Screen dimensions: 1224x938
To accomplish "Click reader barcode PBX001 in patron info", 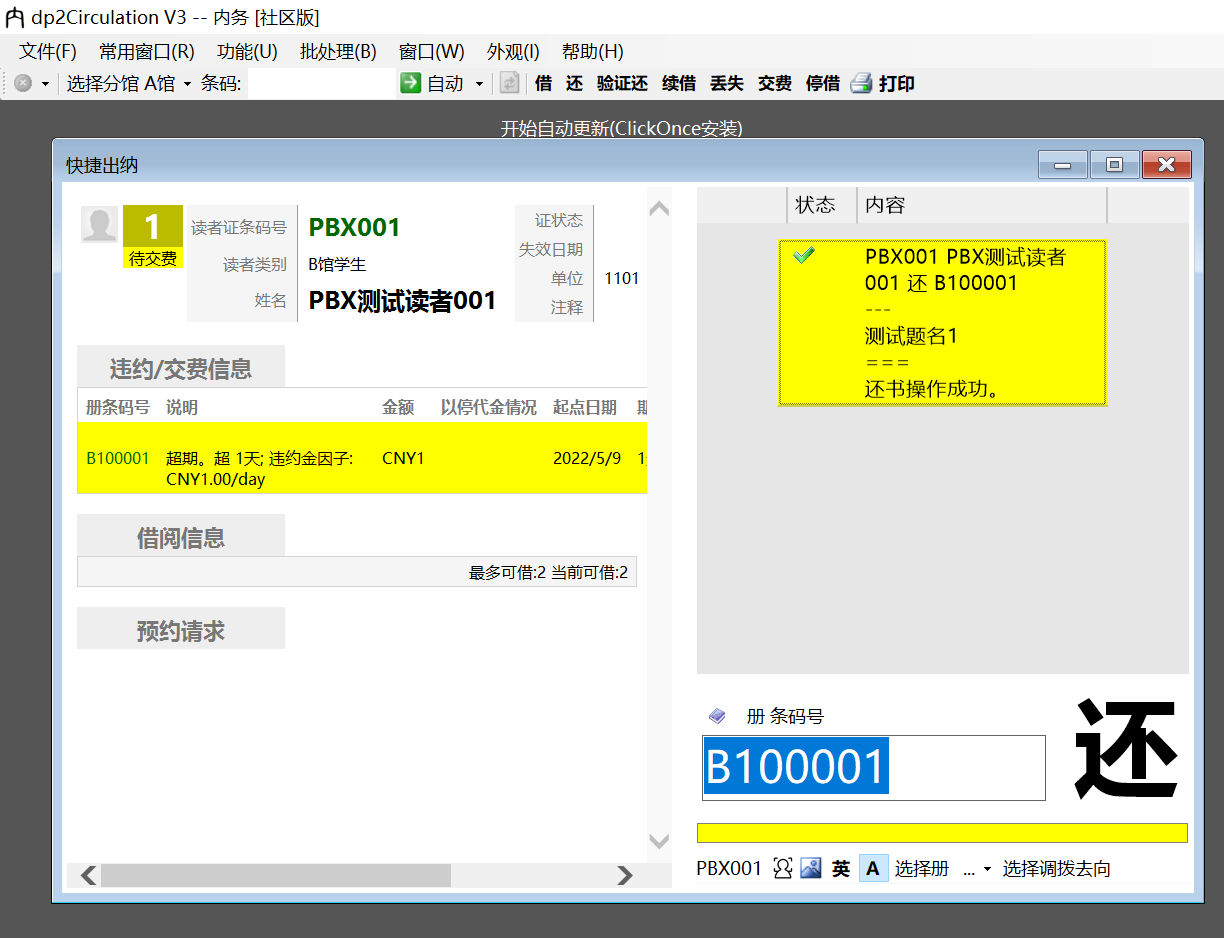I will click(355, 227).
